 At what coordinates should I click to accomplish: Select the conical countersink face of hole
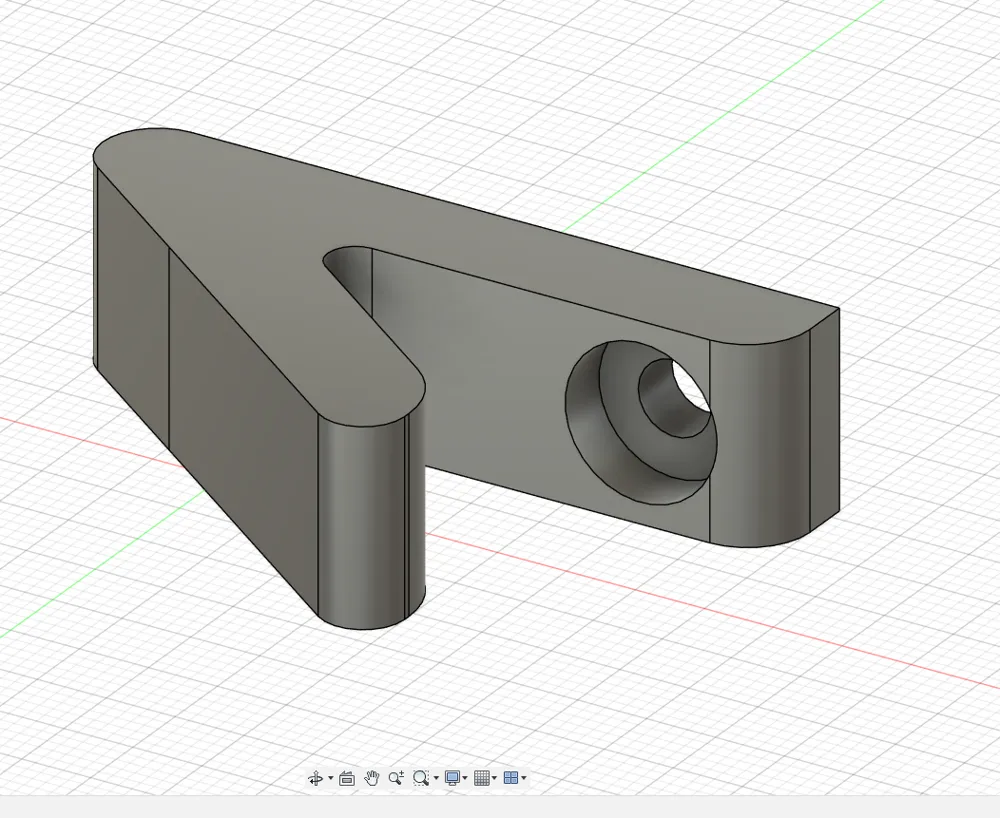pos(628,421)
